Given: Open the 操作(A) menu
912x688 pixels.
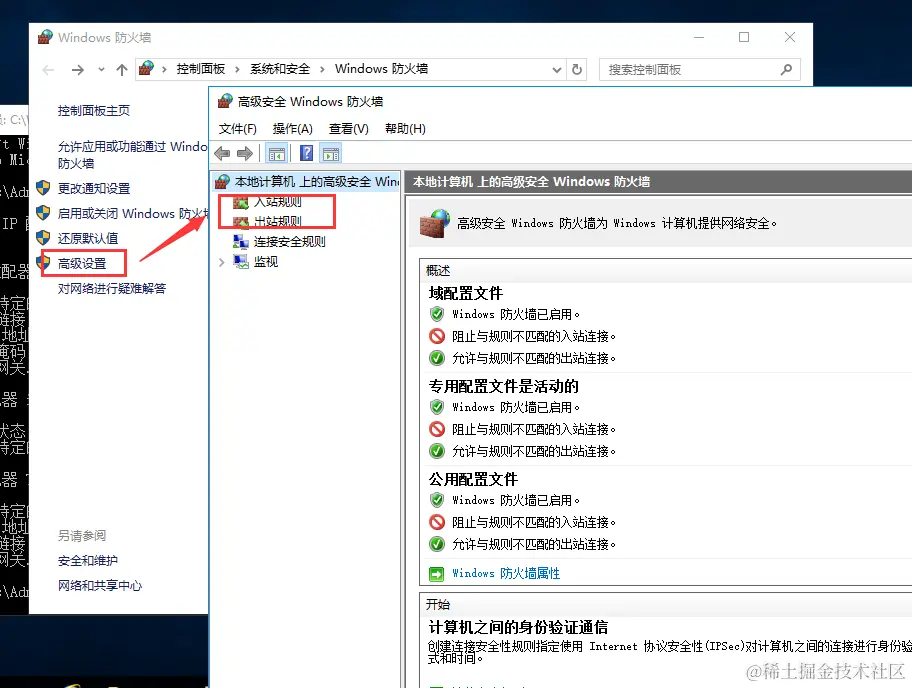Looking at the screenshot, I should (293, 129).
